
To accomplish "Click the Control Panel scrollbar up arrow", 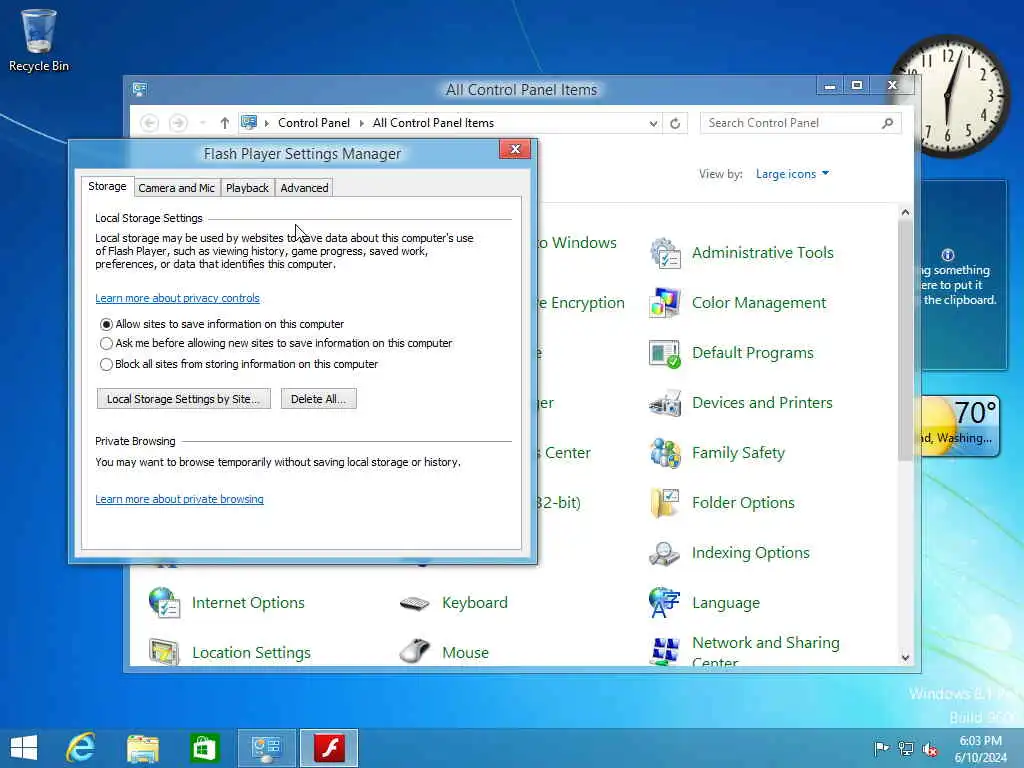I will point(905,212).
